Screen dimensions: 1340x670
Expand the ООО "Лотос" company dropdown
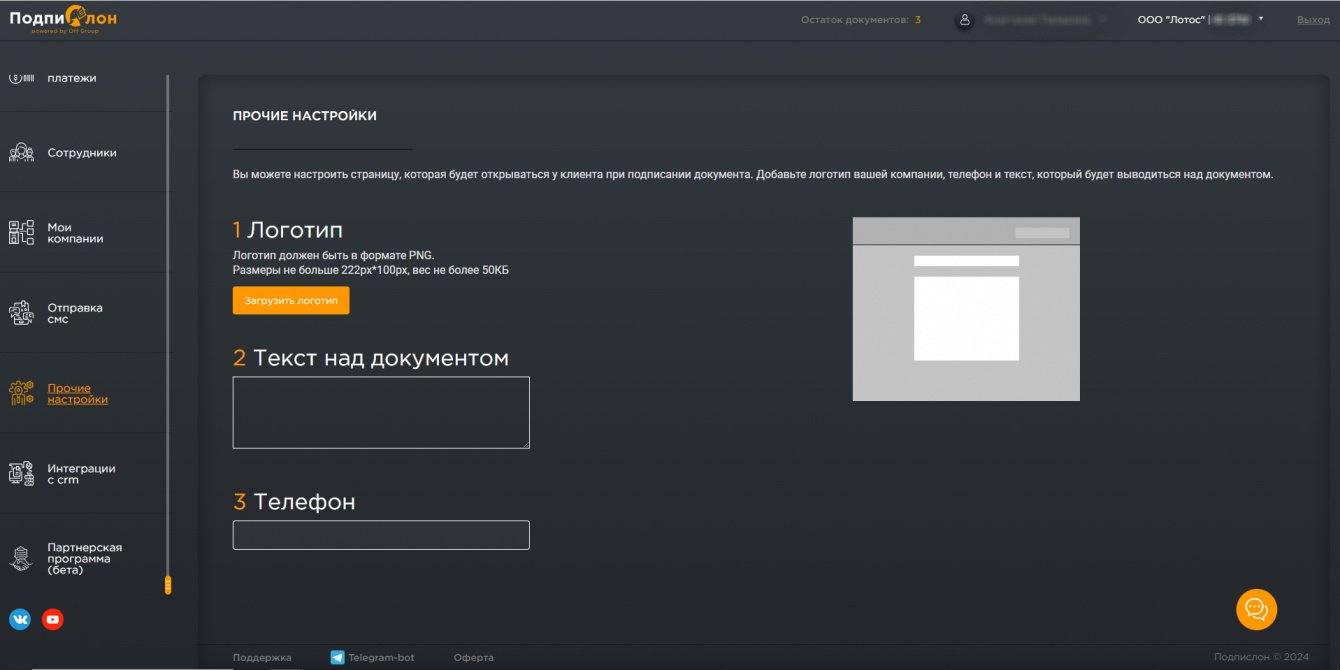[1260, 19]
